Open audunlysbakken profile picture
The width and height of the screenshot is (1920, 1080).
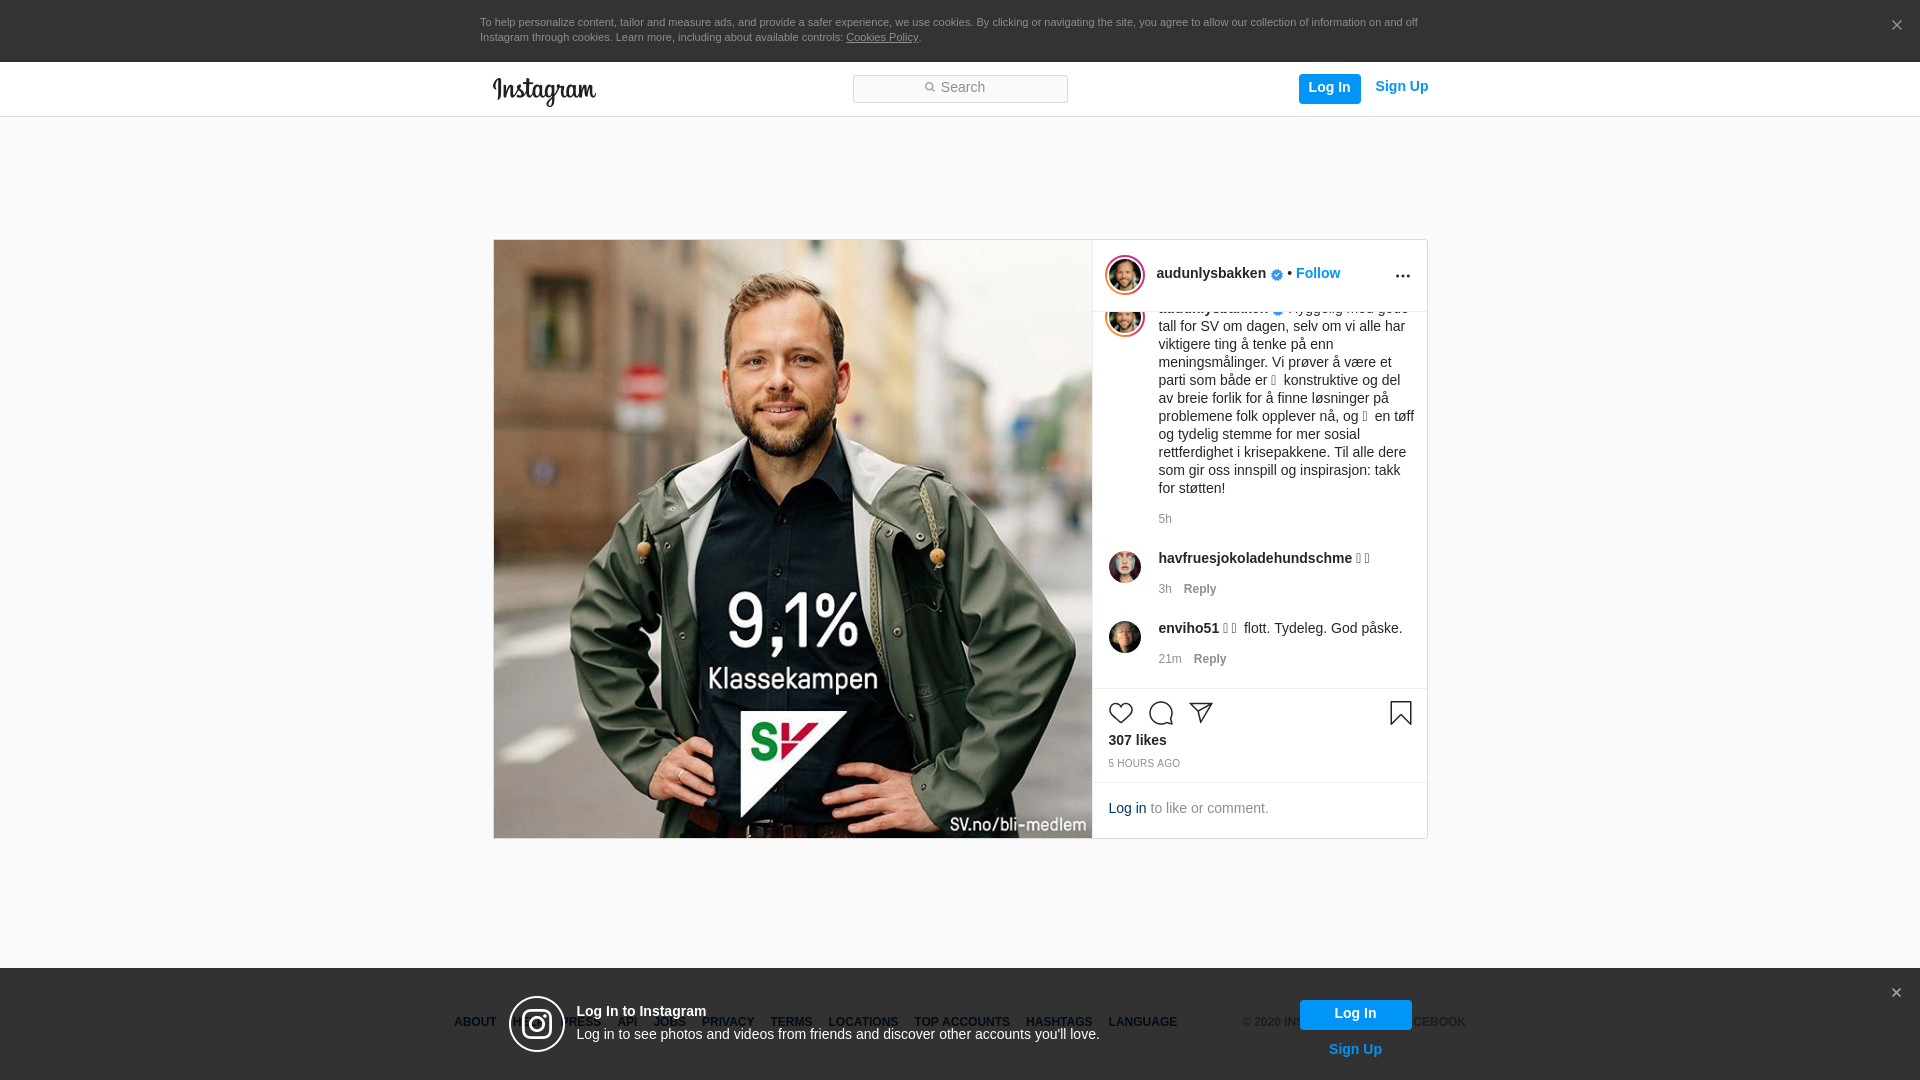point(1124,275)
